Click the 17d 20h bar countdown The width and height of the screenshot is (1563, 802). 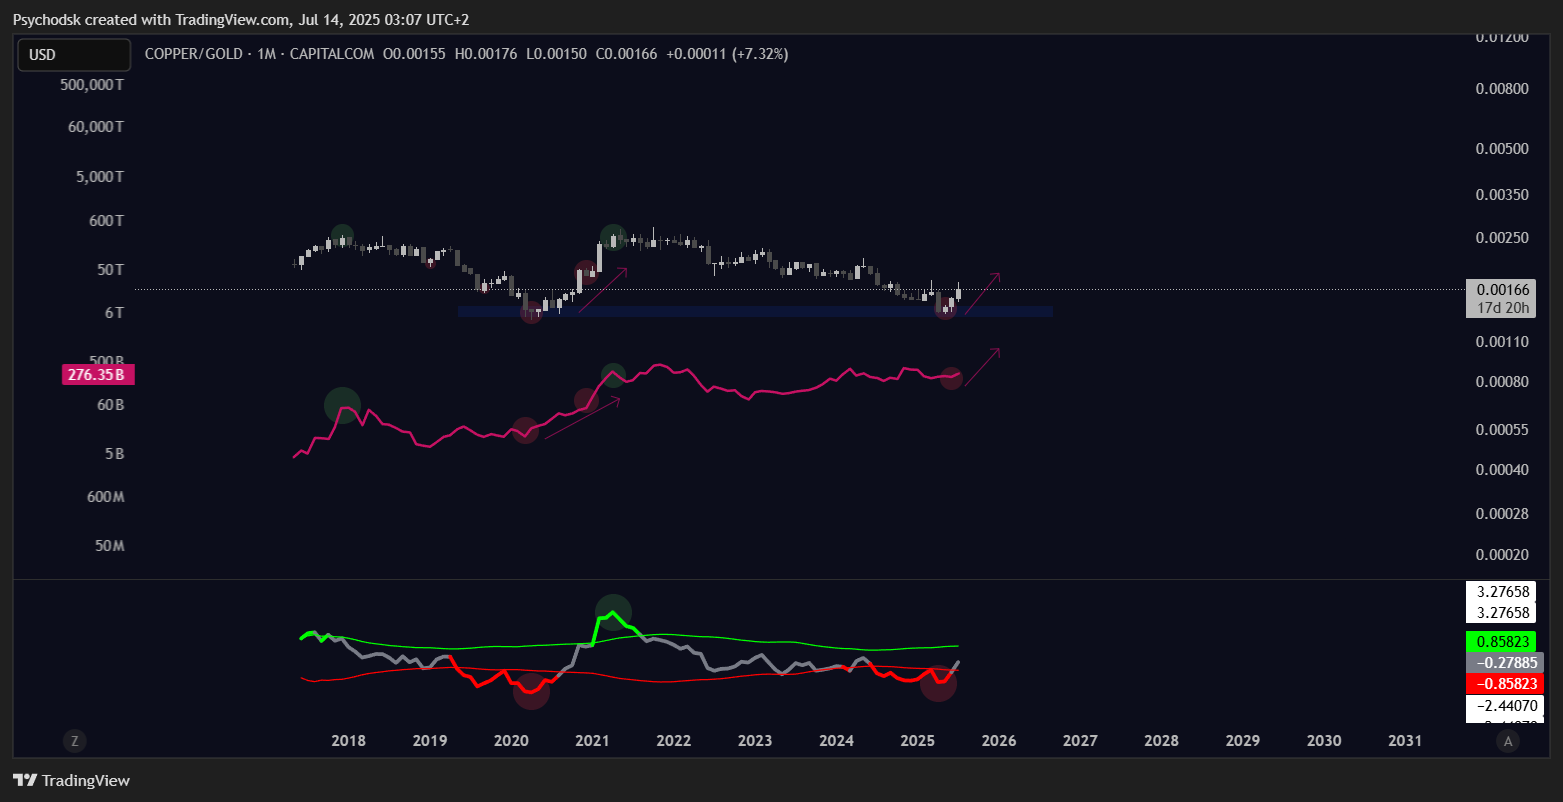click(x=1505, y=308)
